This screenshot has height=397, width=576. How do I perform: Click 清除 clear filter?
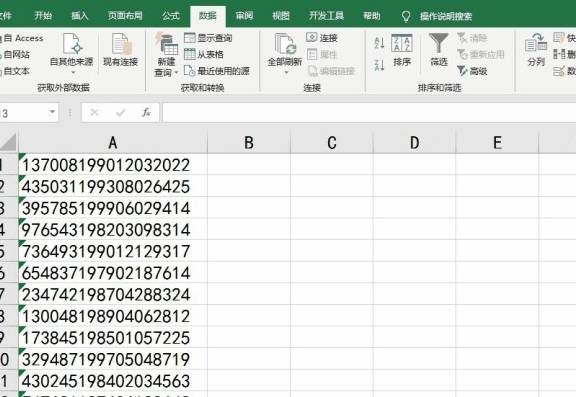click(x=472, y=38)
